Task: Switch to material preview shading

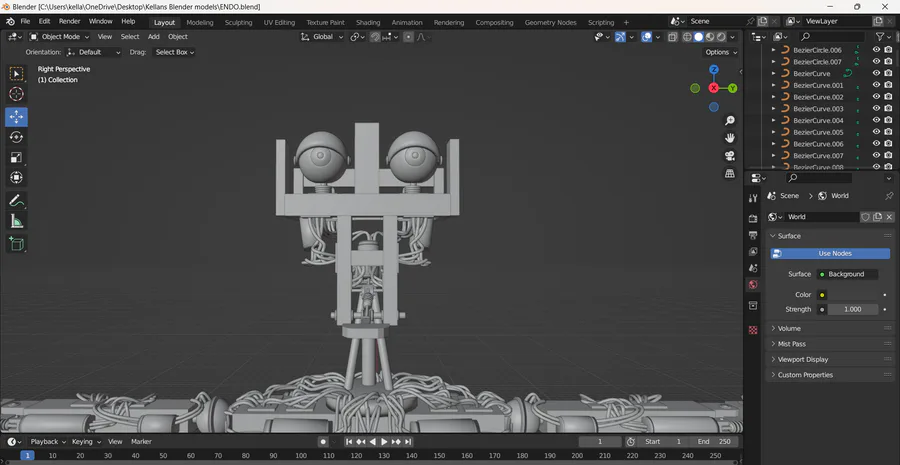Action: pyautogui.click(x=710, y=37)
